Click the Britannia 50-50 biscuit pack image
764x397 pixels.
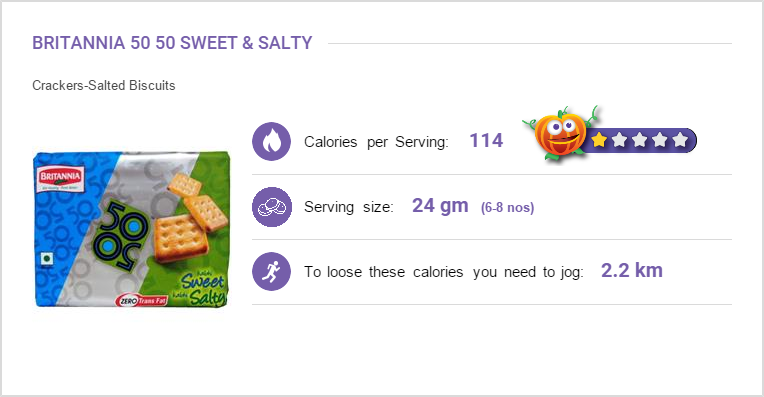(x=131, y=229)
